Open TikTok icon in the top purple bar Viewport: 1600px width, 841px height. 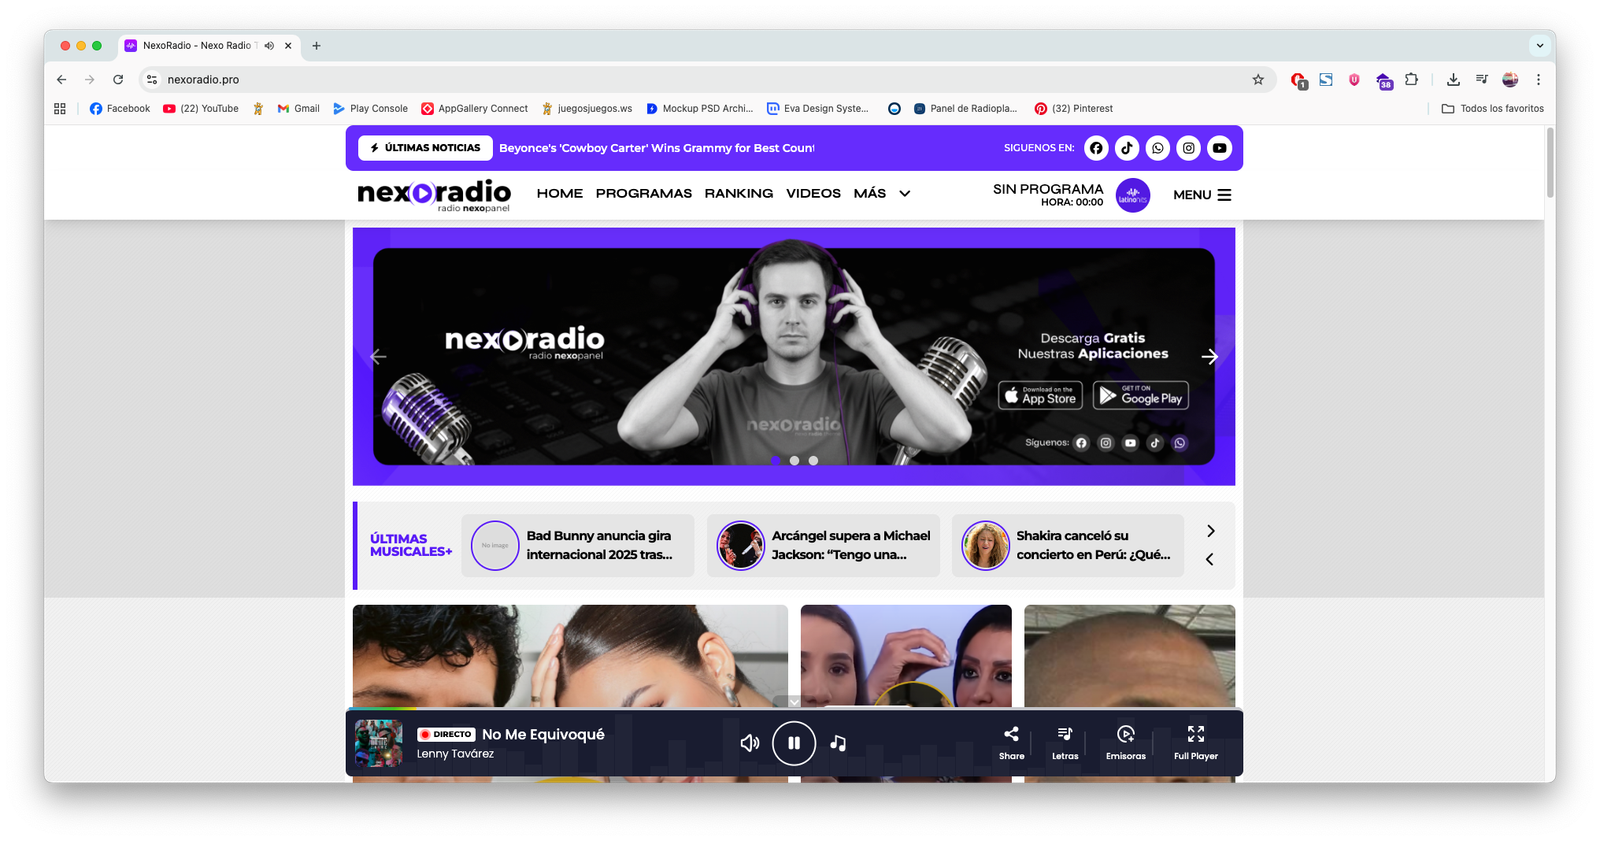point(1127,148)
